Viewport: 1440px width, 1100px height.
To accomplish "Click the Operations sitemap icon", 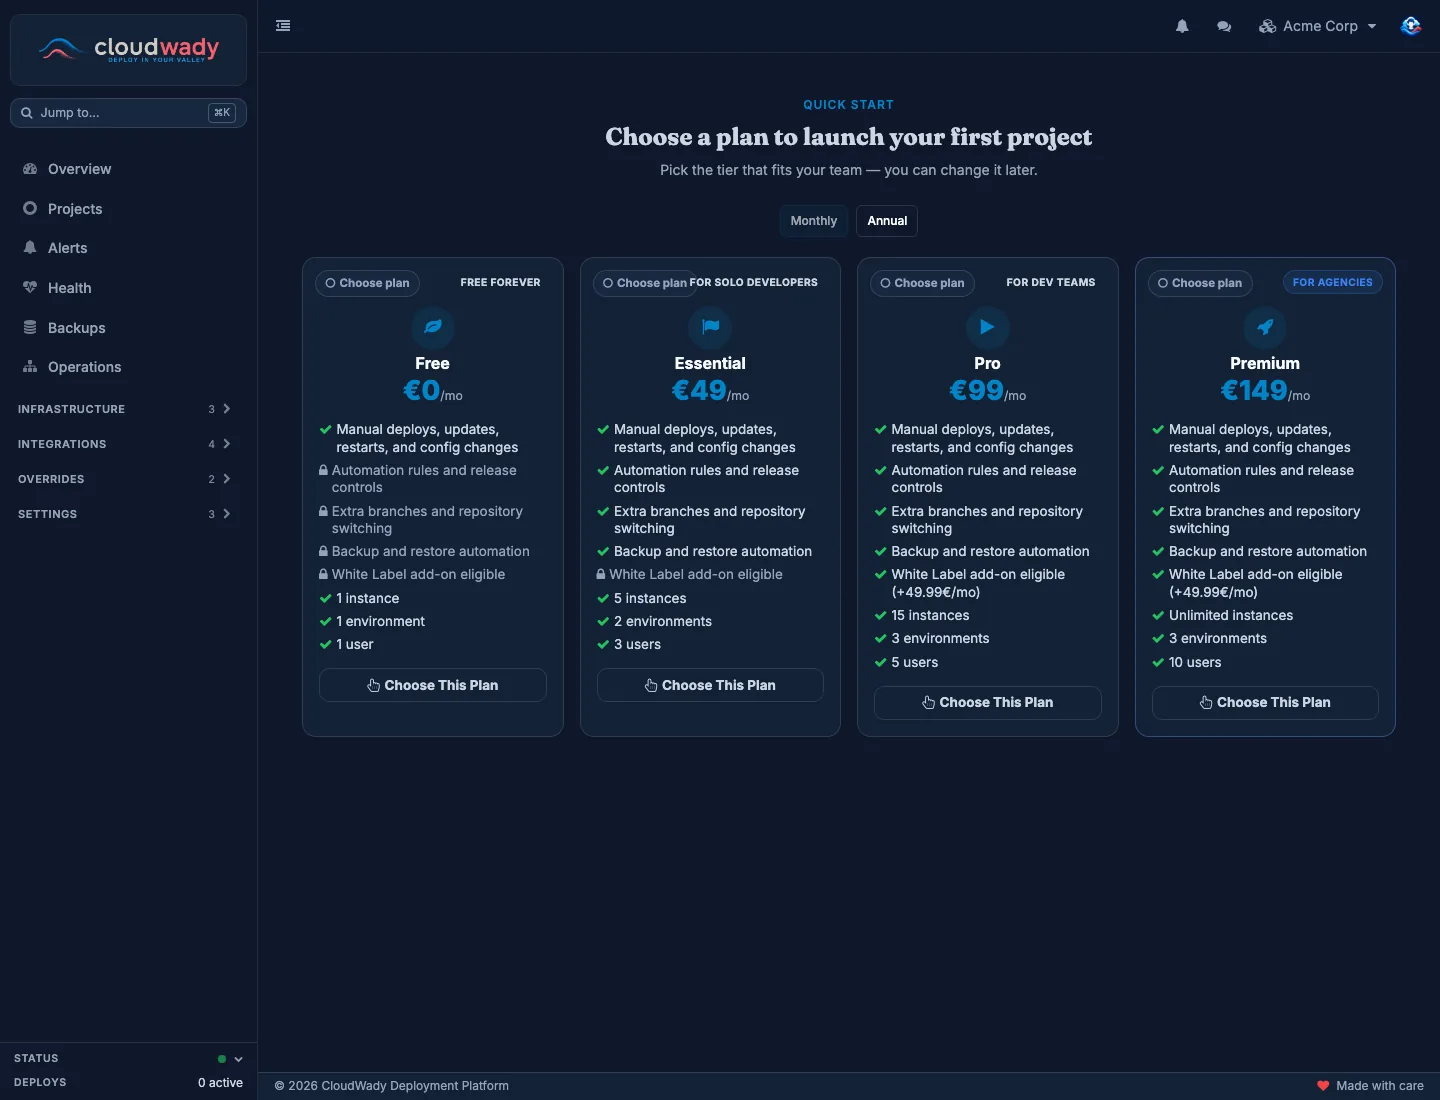I will (x=30, y=367).
